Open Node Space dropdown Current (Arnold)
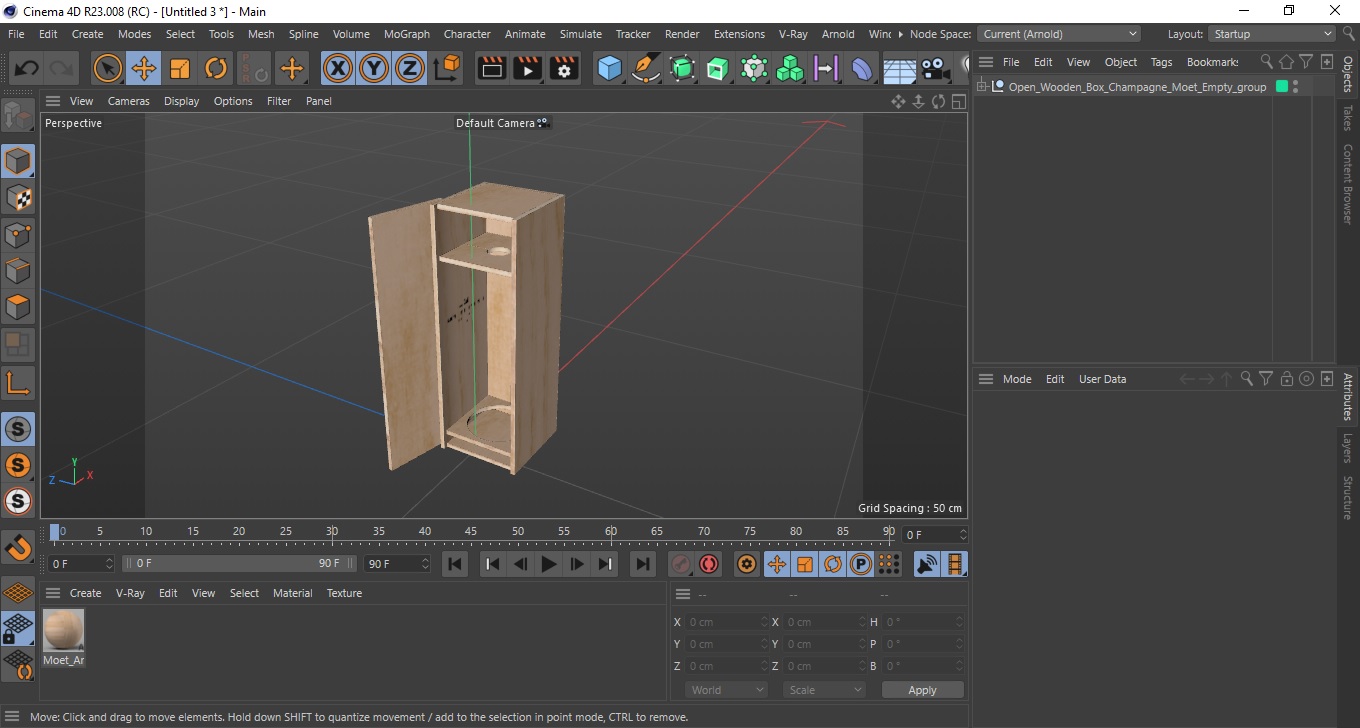Screen dimensions: 1360x728 [1059, 34]
